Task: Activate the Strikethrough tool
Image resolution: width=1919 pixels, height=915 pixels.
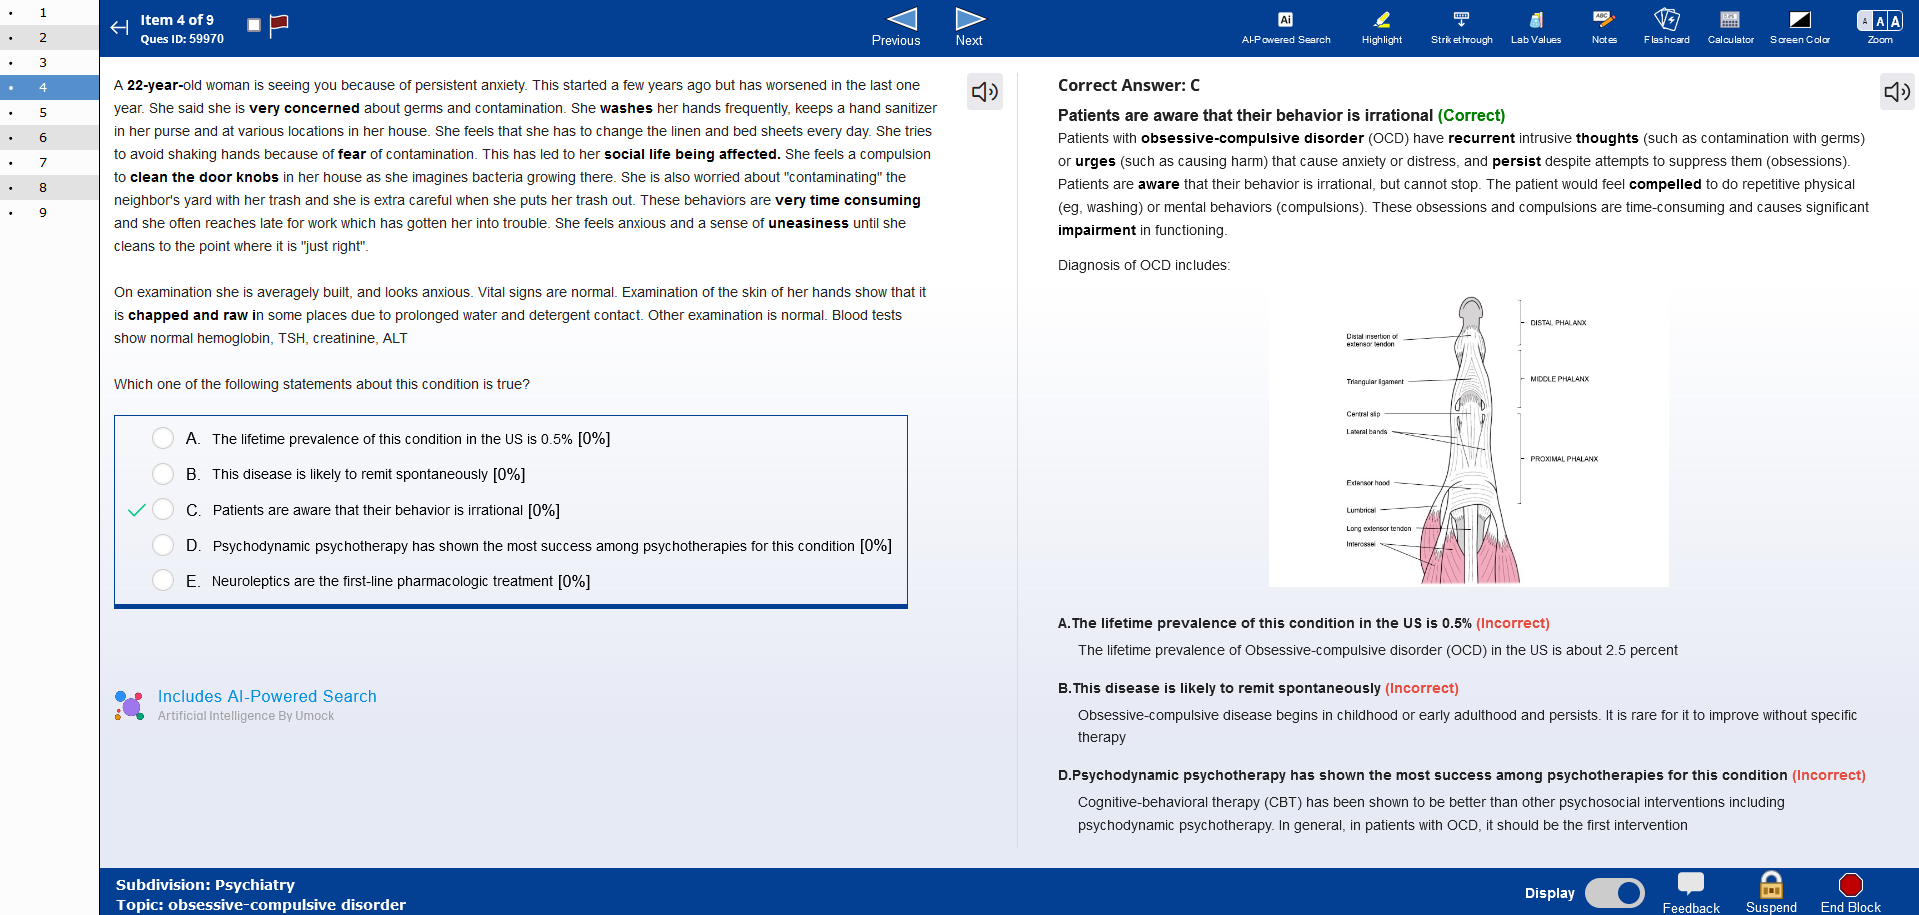Action: (1461, 28)
